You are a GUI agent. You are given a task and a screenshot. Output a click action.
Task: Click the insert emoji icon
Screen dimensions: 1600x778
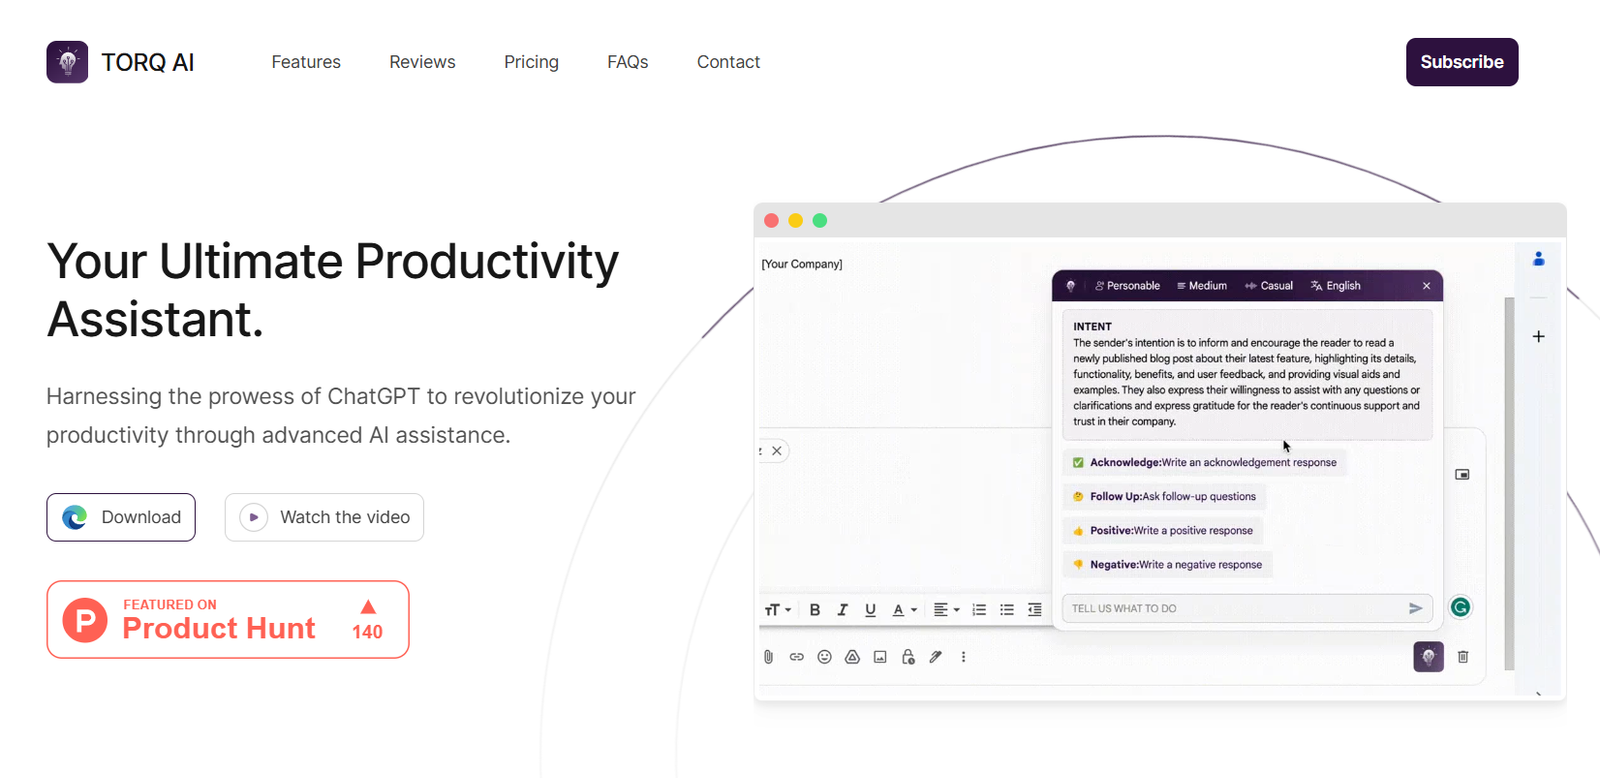point(824,657)
